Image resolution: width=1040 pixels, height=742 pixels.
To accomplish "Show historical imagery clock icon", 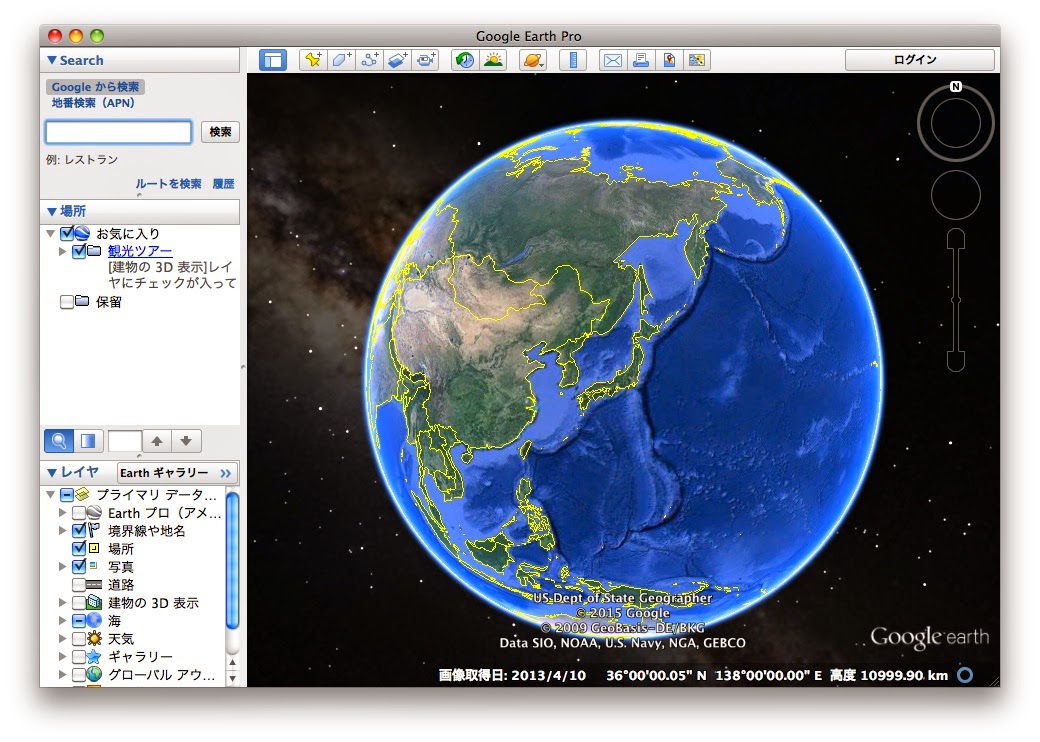I will pos(465,60).
